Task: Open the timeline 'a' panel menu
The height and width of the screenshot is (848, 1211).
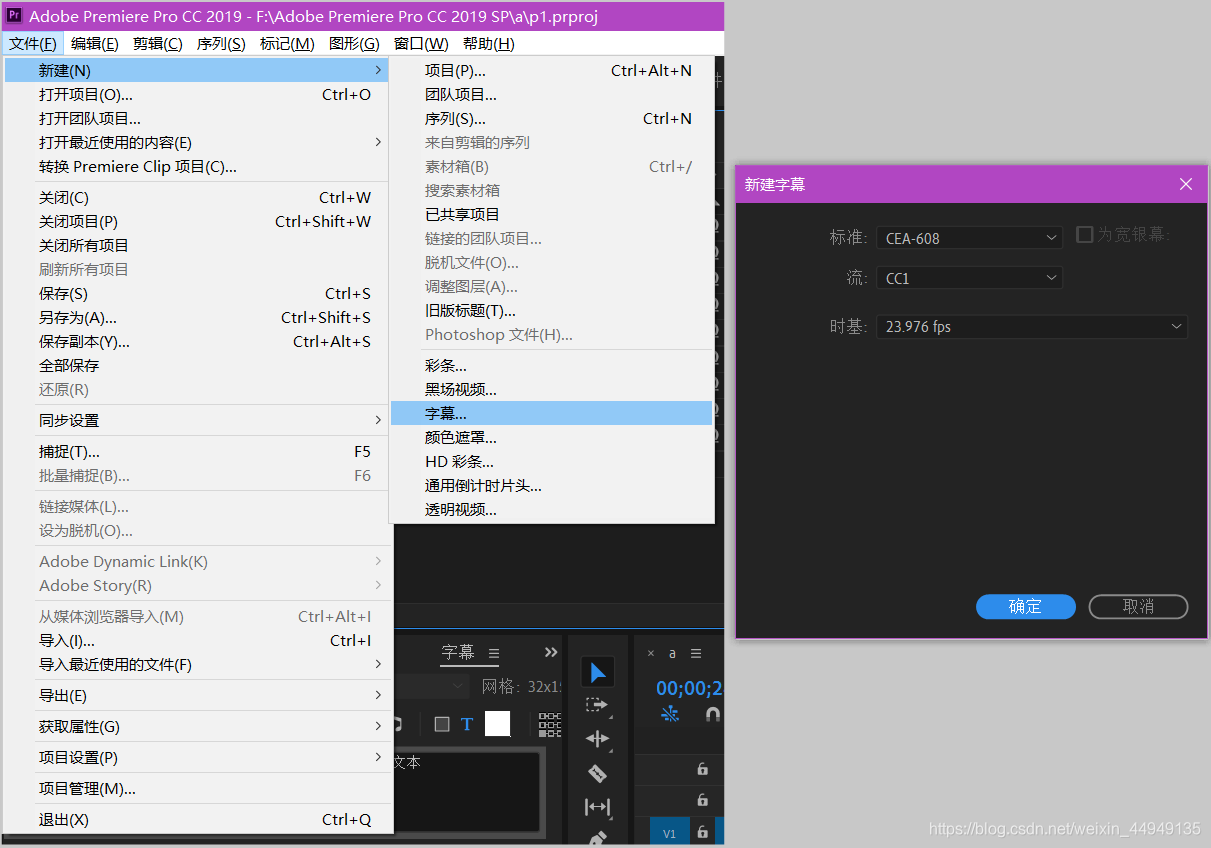Action: coord(696,653)
